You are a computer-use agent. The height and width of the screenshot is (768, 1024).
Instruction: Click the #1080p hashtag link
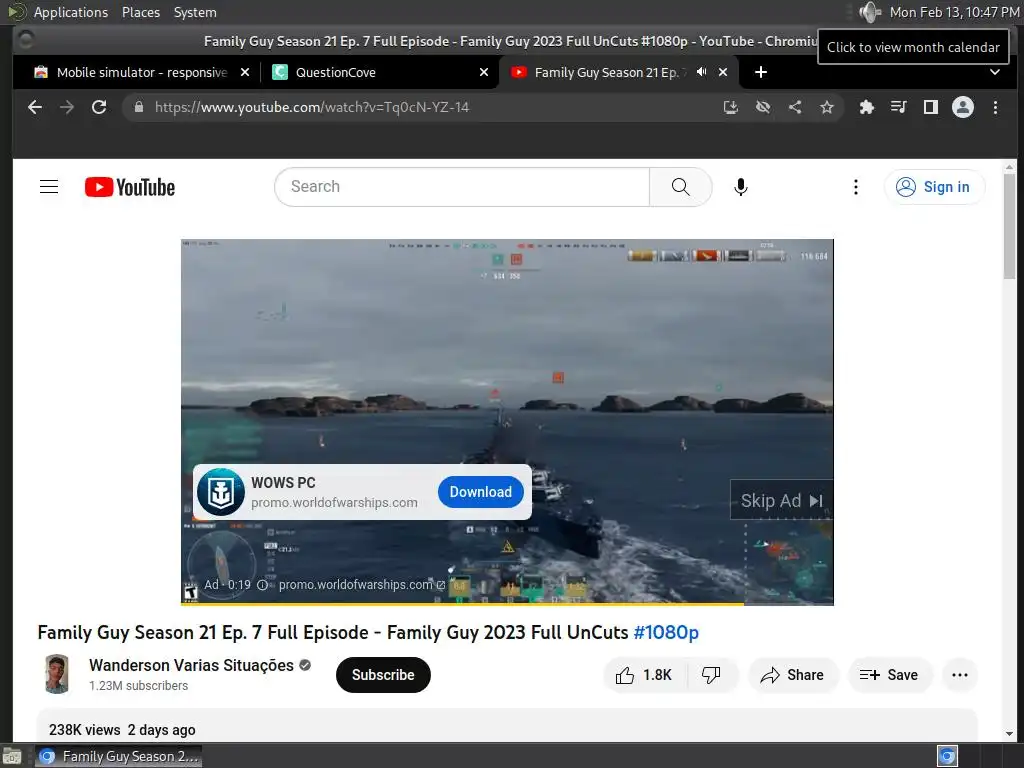[x=666, y=632]
